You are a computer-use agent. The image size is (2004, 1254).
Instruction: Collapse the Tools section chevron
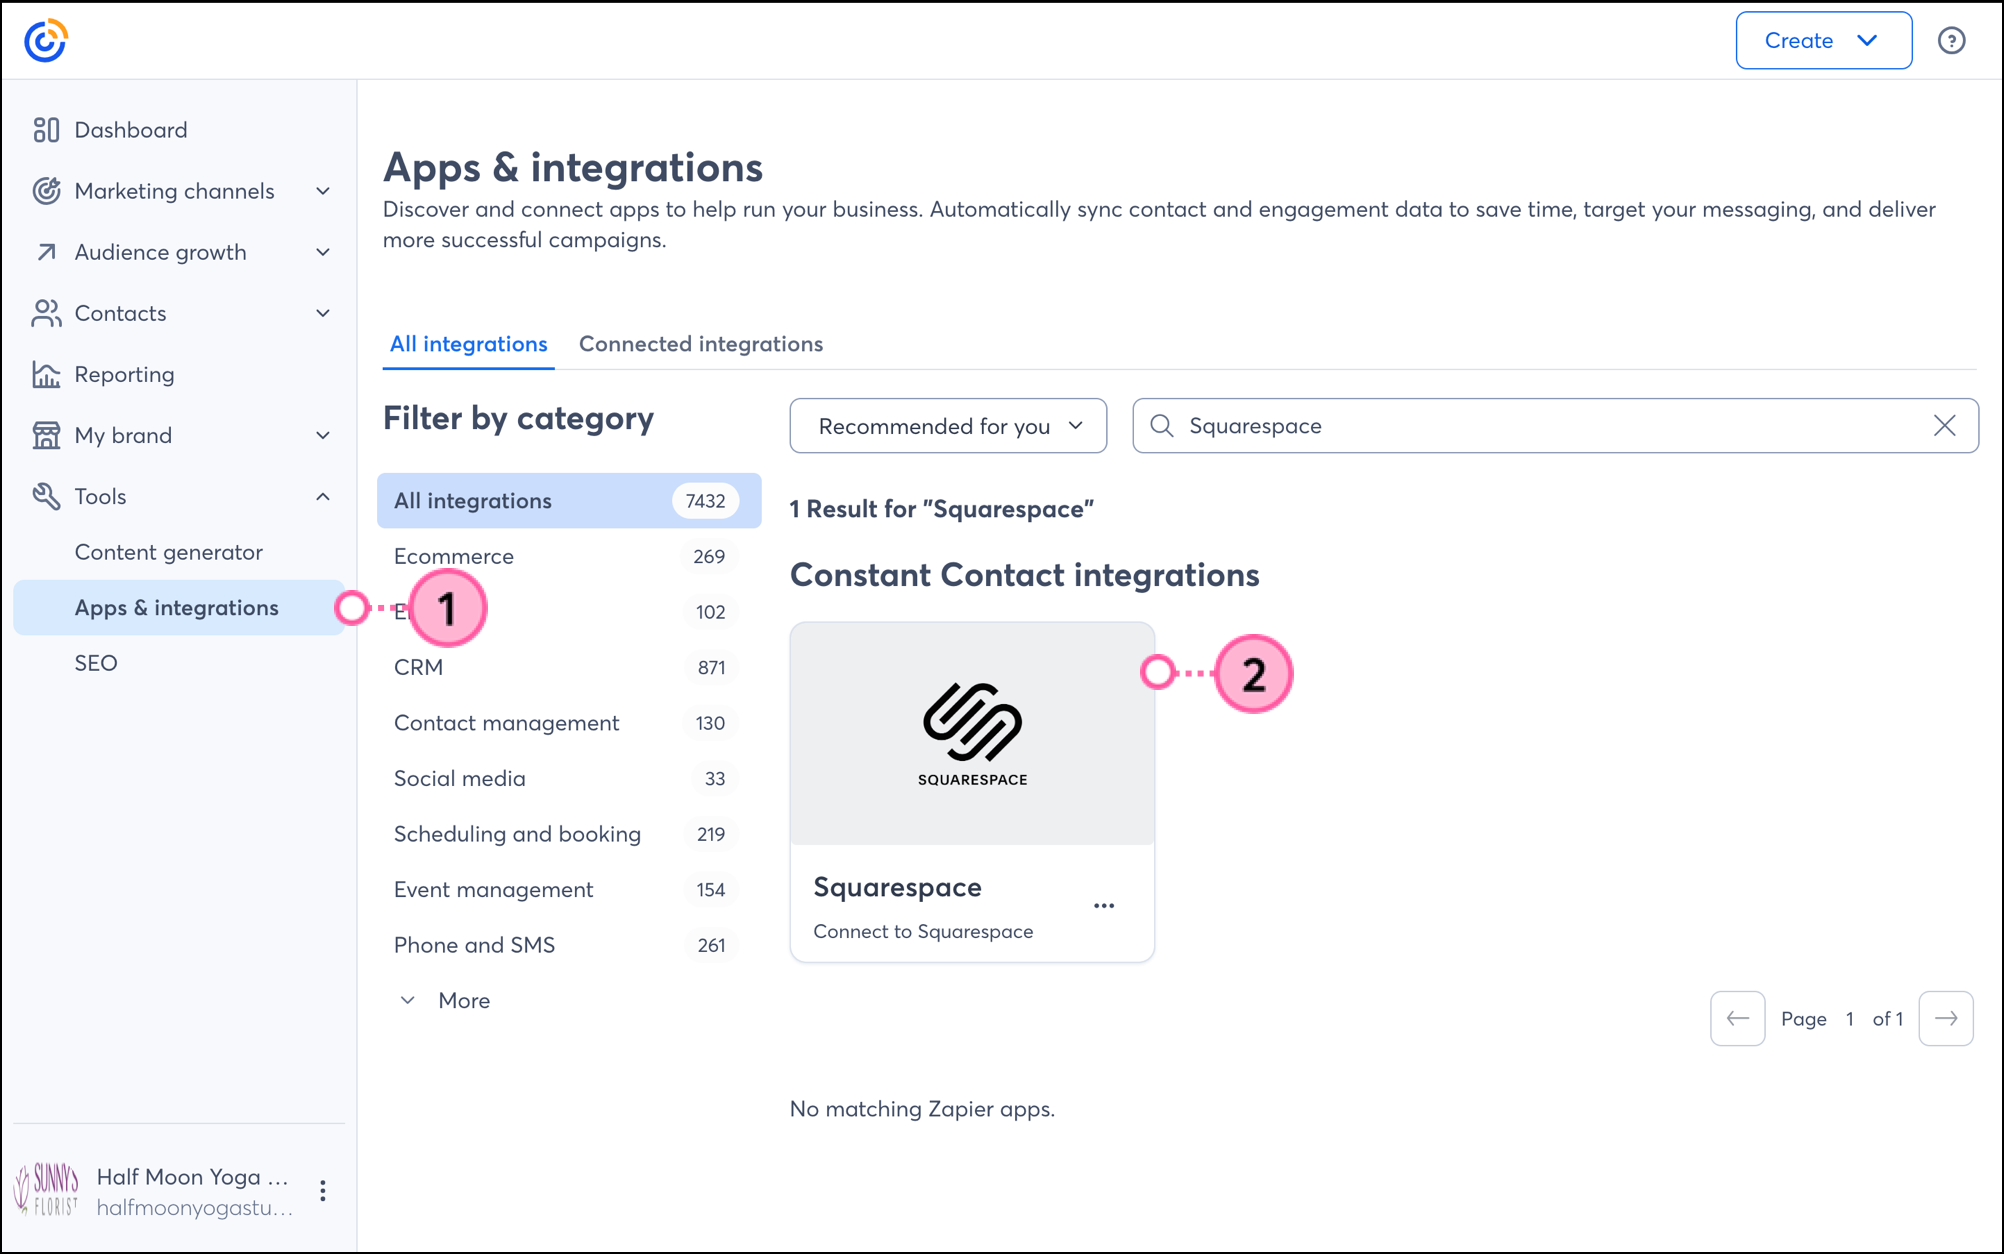pos(323,496)
